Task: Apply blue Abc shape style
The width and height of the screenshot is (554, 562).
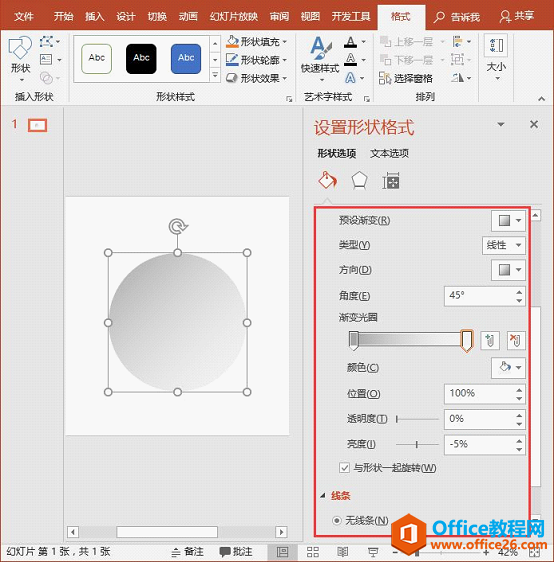Action: coord(186,59)
